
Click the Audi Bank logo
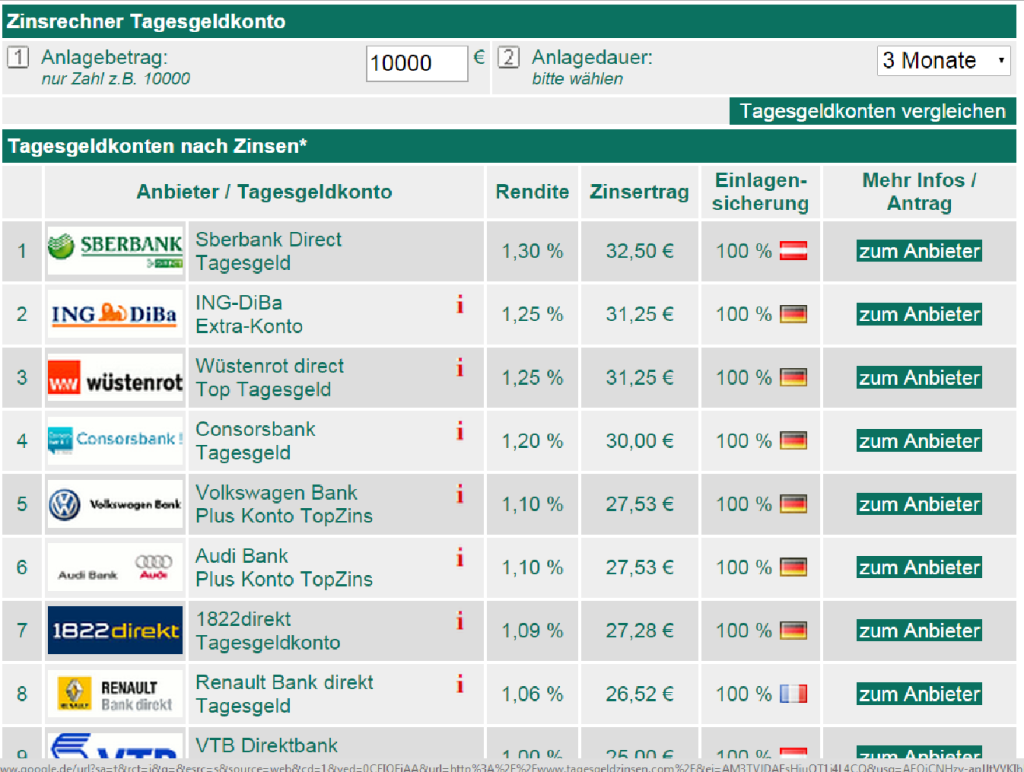(115, 568)
